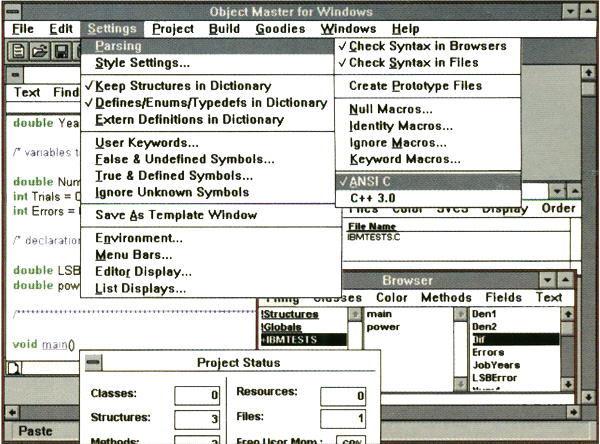Screen dimensions: 600x444
Task: Click the Browser window's minimize arrow
Action: [x=548, y=281]
